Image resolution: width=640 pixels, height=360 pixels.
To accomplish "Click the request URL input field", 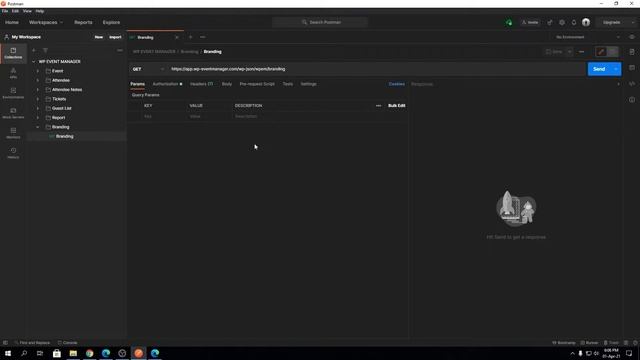I will pyautogui.click(x=376, y=69).
